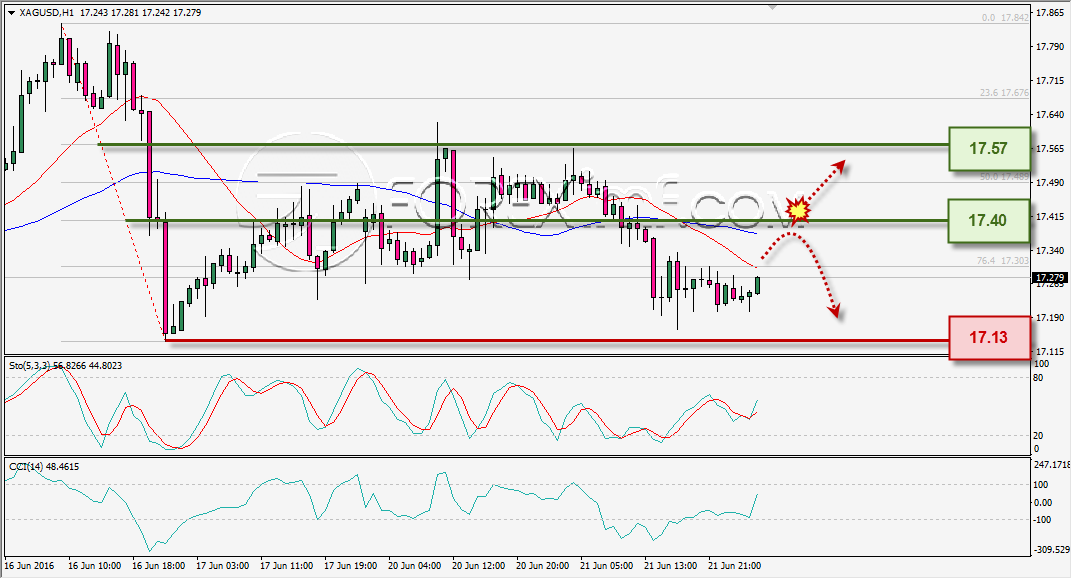The image size is (1072, 579).
Task: Click price axis label 17.490
Action: click(x=1050, y=183)
